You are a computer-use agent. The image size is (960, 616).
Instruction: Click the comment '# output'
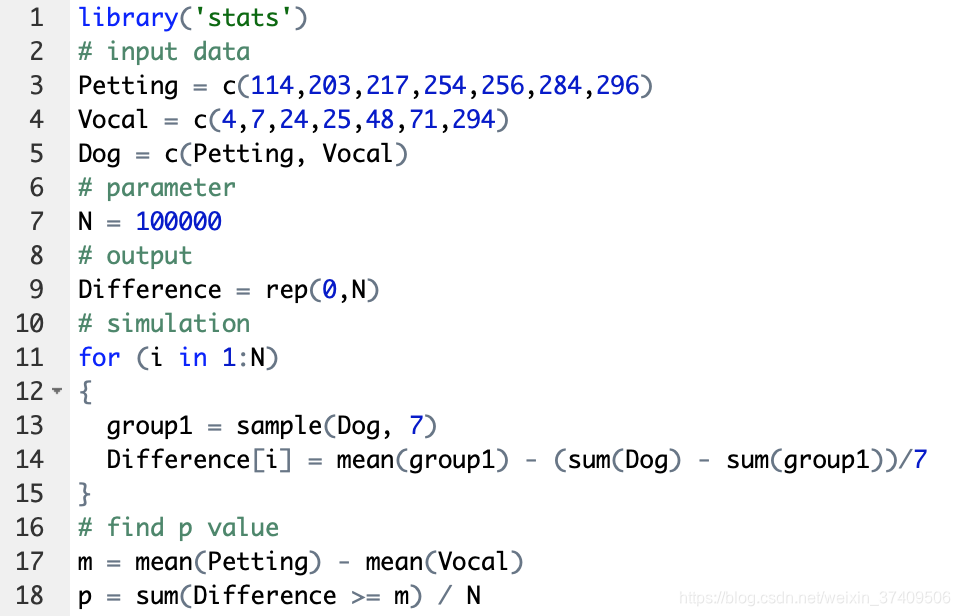[x=135, y=256]
